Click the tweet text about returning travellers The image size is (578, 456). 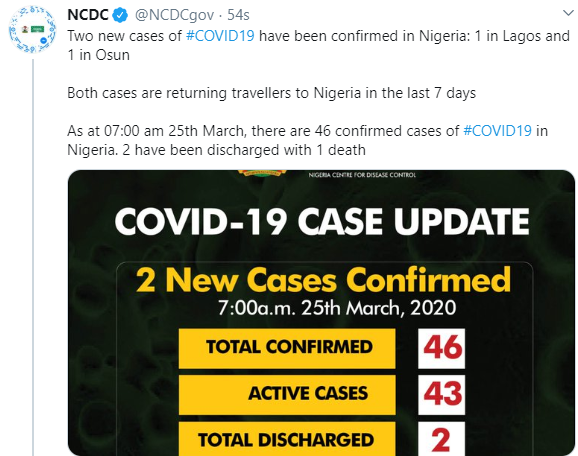271,93
